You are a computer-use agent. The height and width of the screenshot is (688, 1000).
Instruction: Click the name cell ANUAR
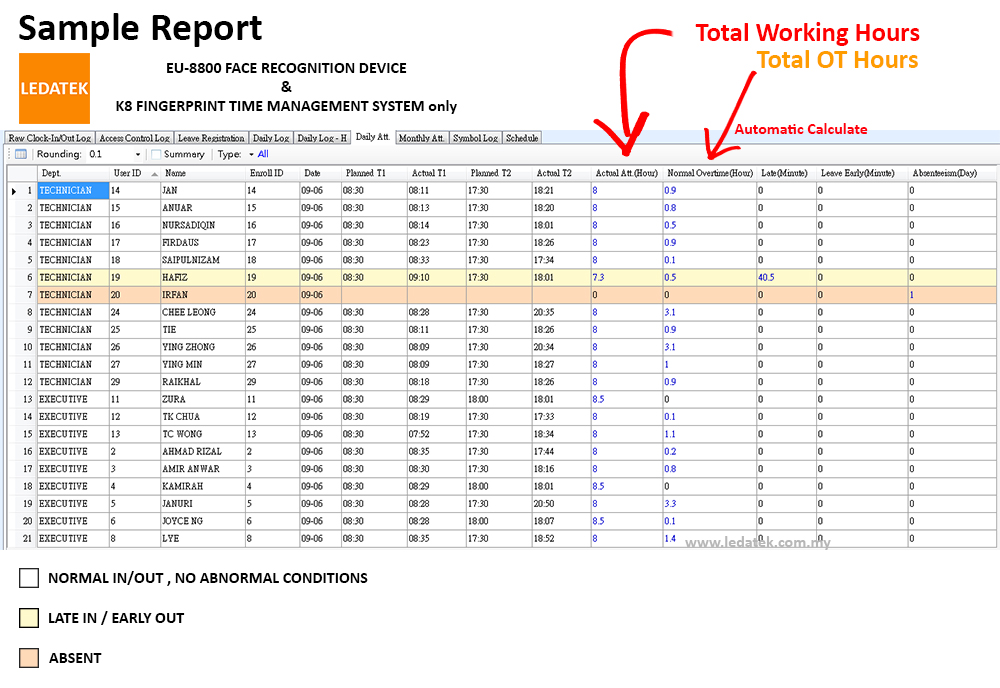pos(203,208)
